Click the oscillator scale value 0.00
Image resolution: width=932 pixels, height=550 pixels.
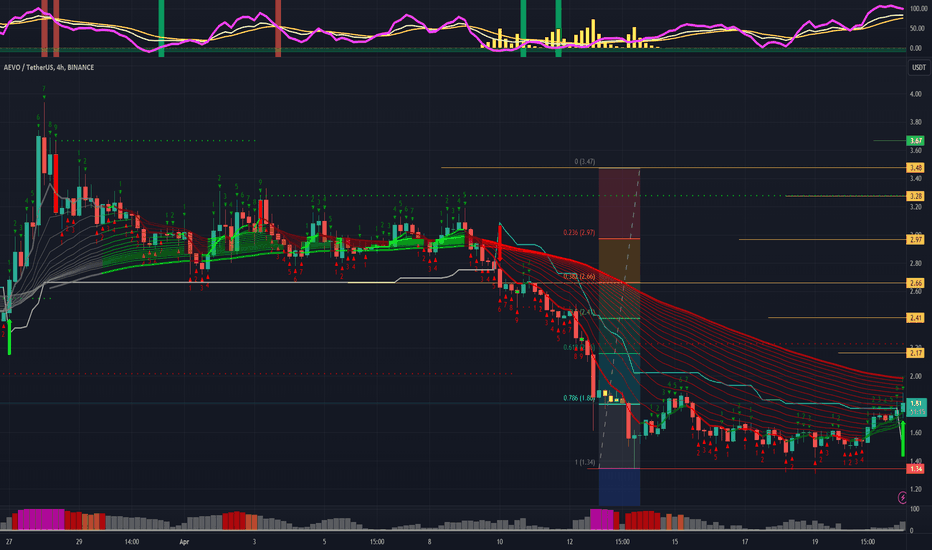(917, 49)
